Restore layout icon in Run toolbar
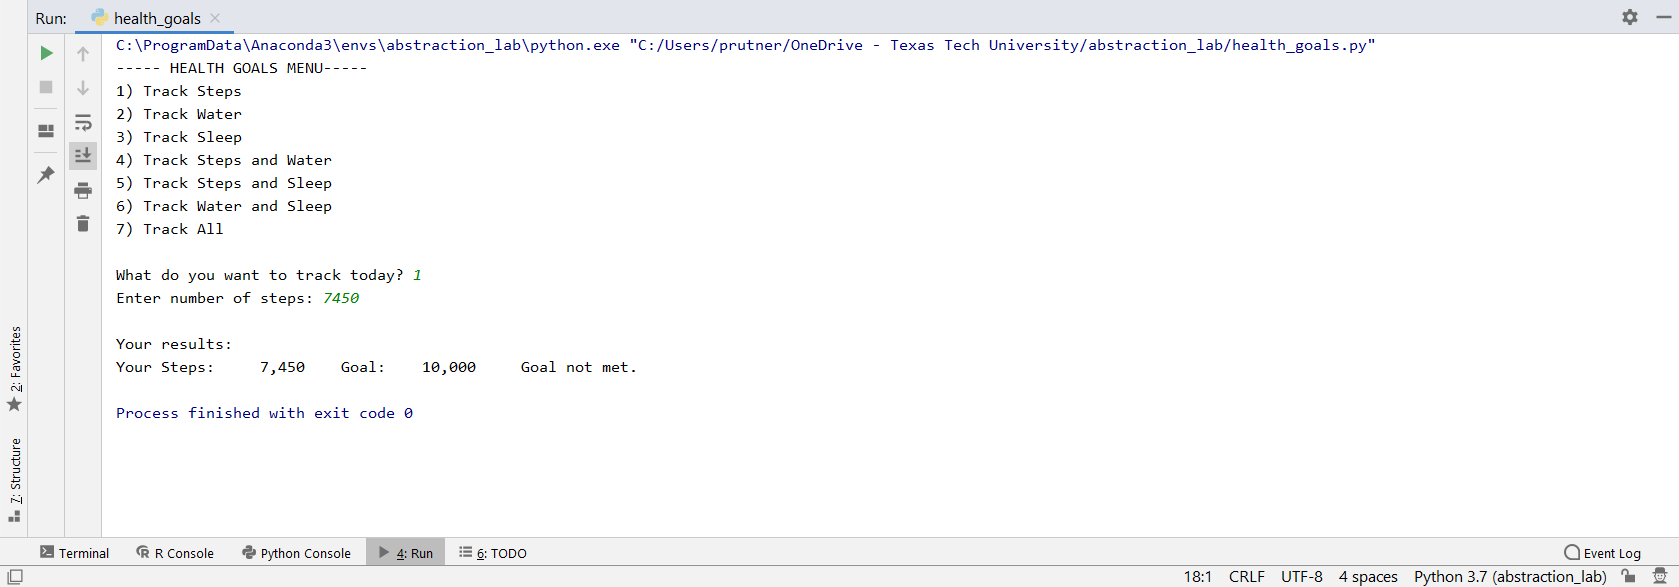Screen dimensions: 1679x587 (x=46, y=131)
